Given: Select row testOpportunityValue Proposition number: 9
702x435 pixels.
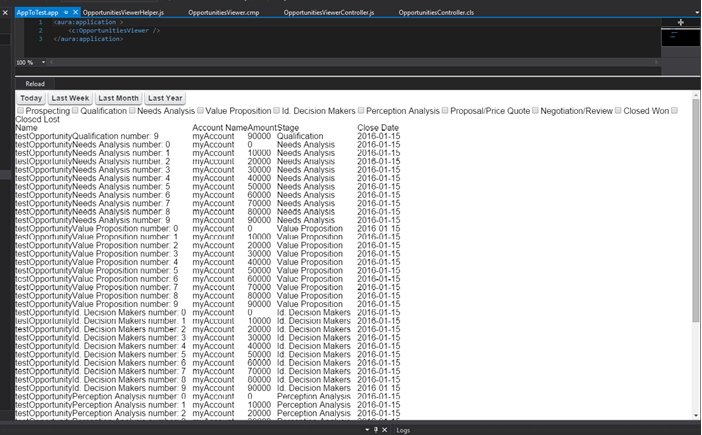Looking at the screenshot, I should tap(208, 304).
